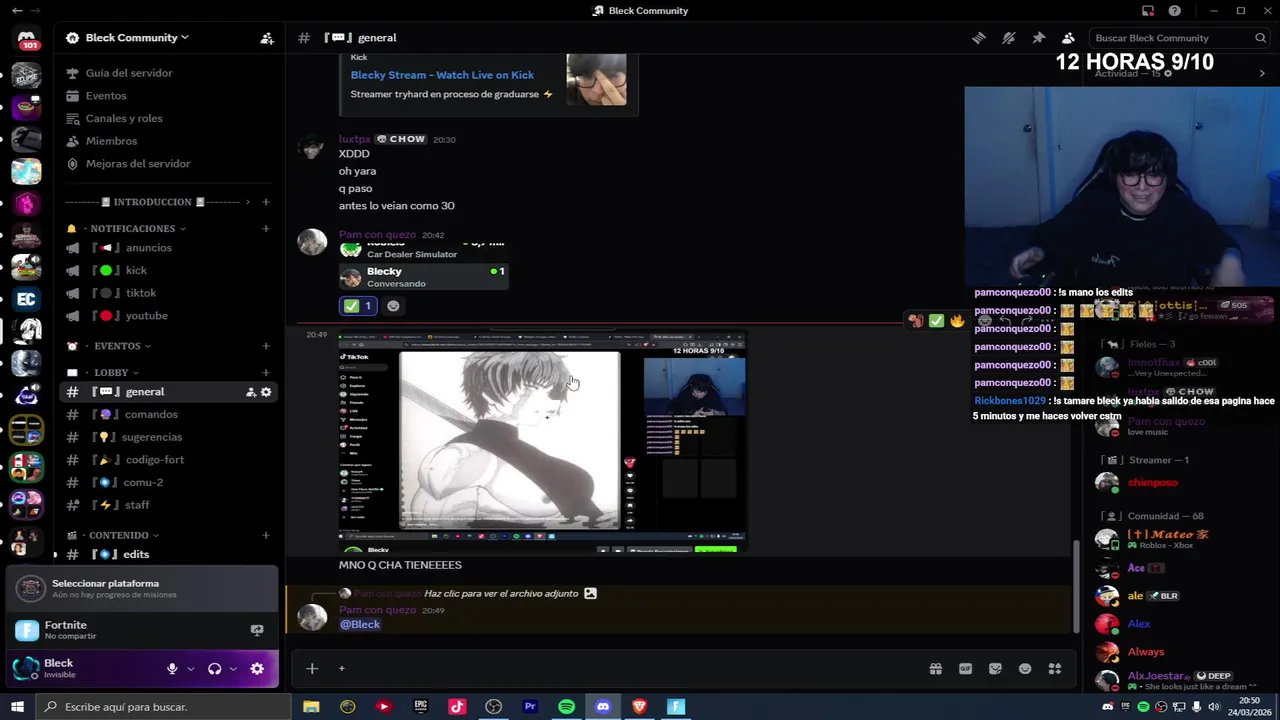
Task: Click the plus attach button in the message box
Action: pyautogui.click(x=312, y=669)
